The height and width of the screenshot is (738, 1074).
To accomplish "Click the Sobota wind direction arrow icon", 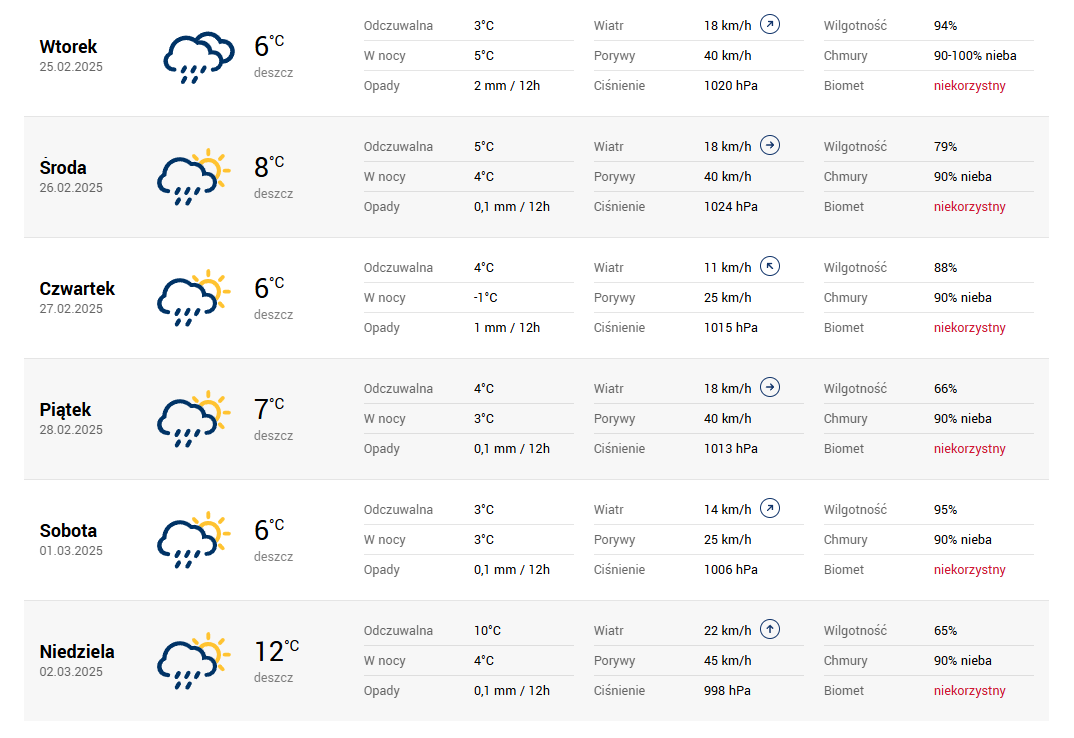I will click(x=769, y=508).
